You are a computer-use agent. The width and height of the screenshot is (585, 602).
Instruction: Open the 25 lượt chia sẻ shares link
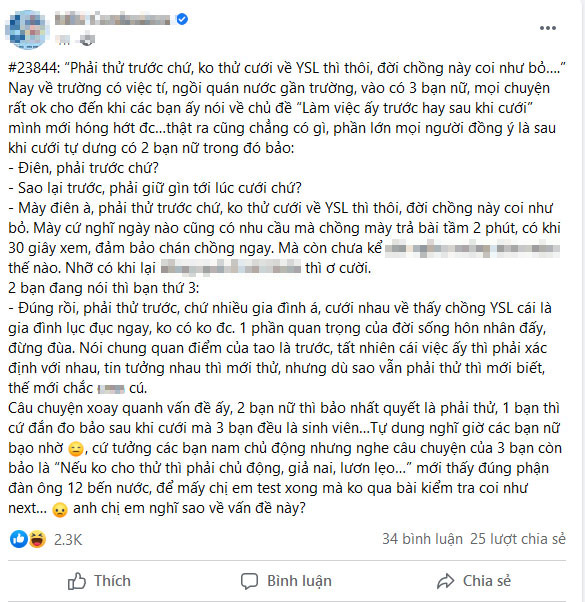point(518,539)
